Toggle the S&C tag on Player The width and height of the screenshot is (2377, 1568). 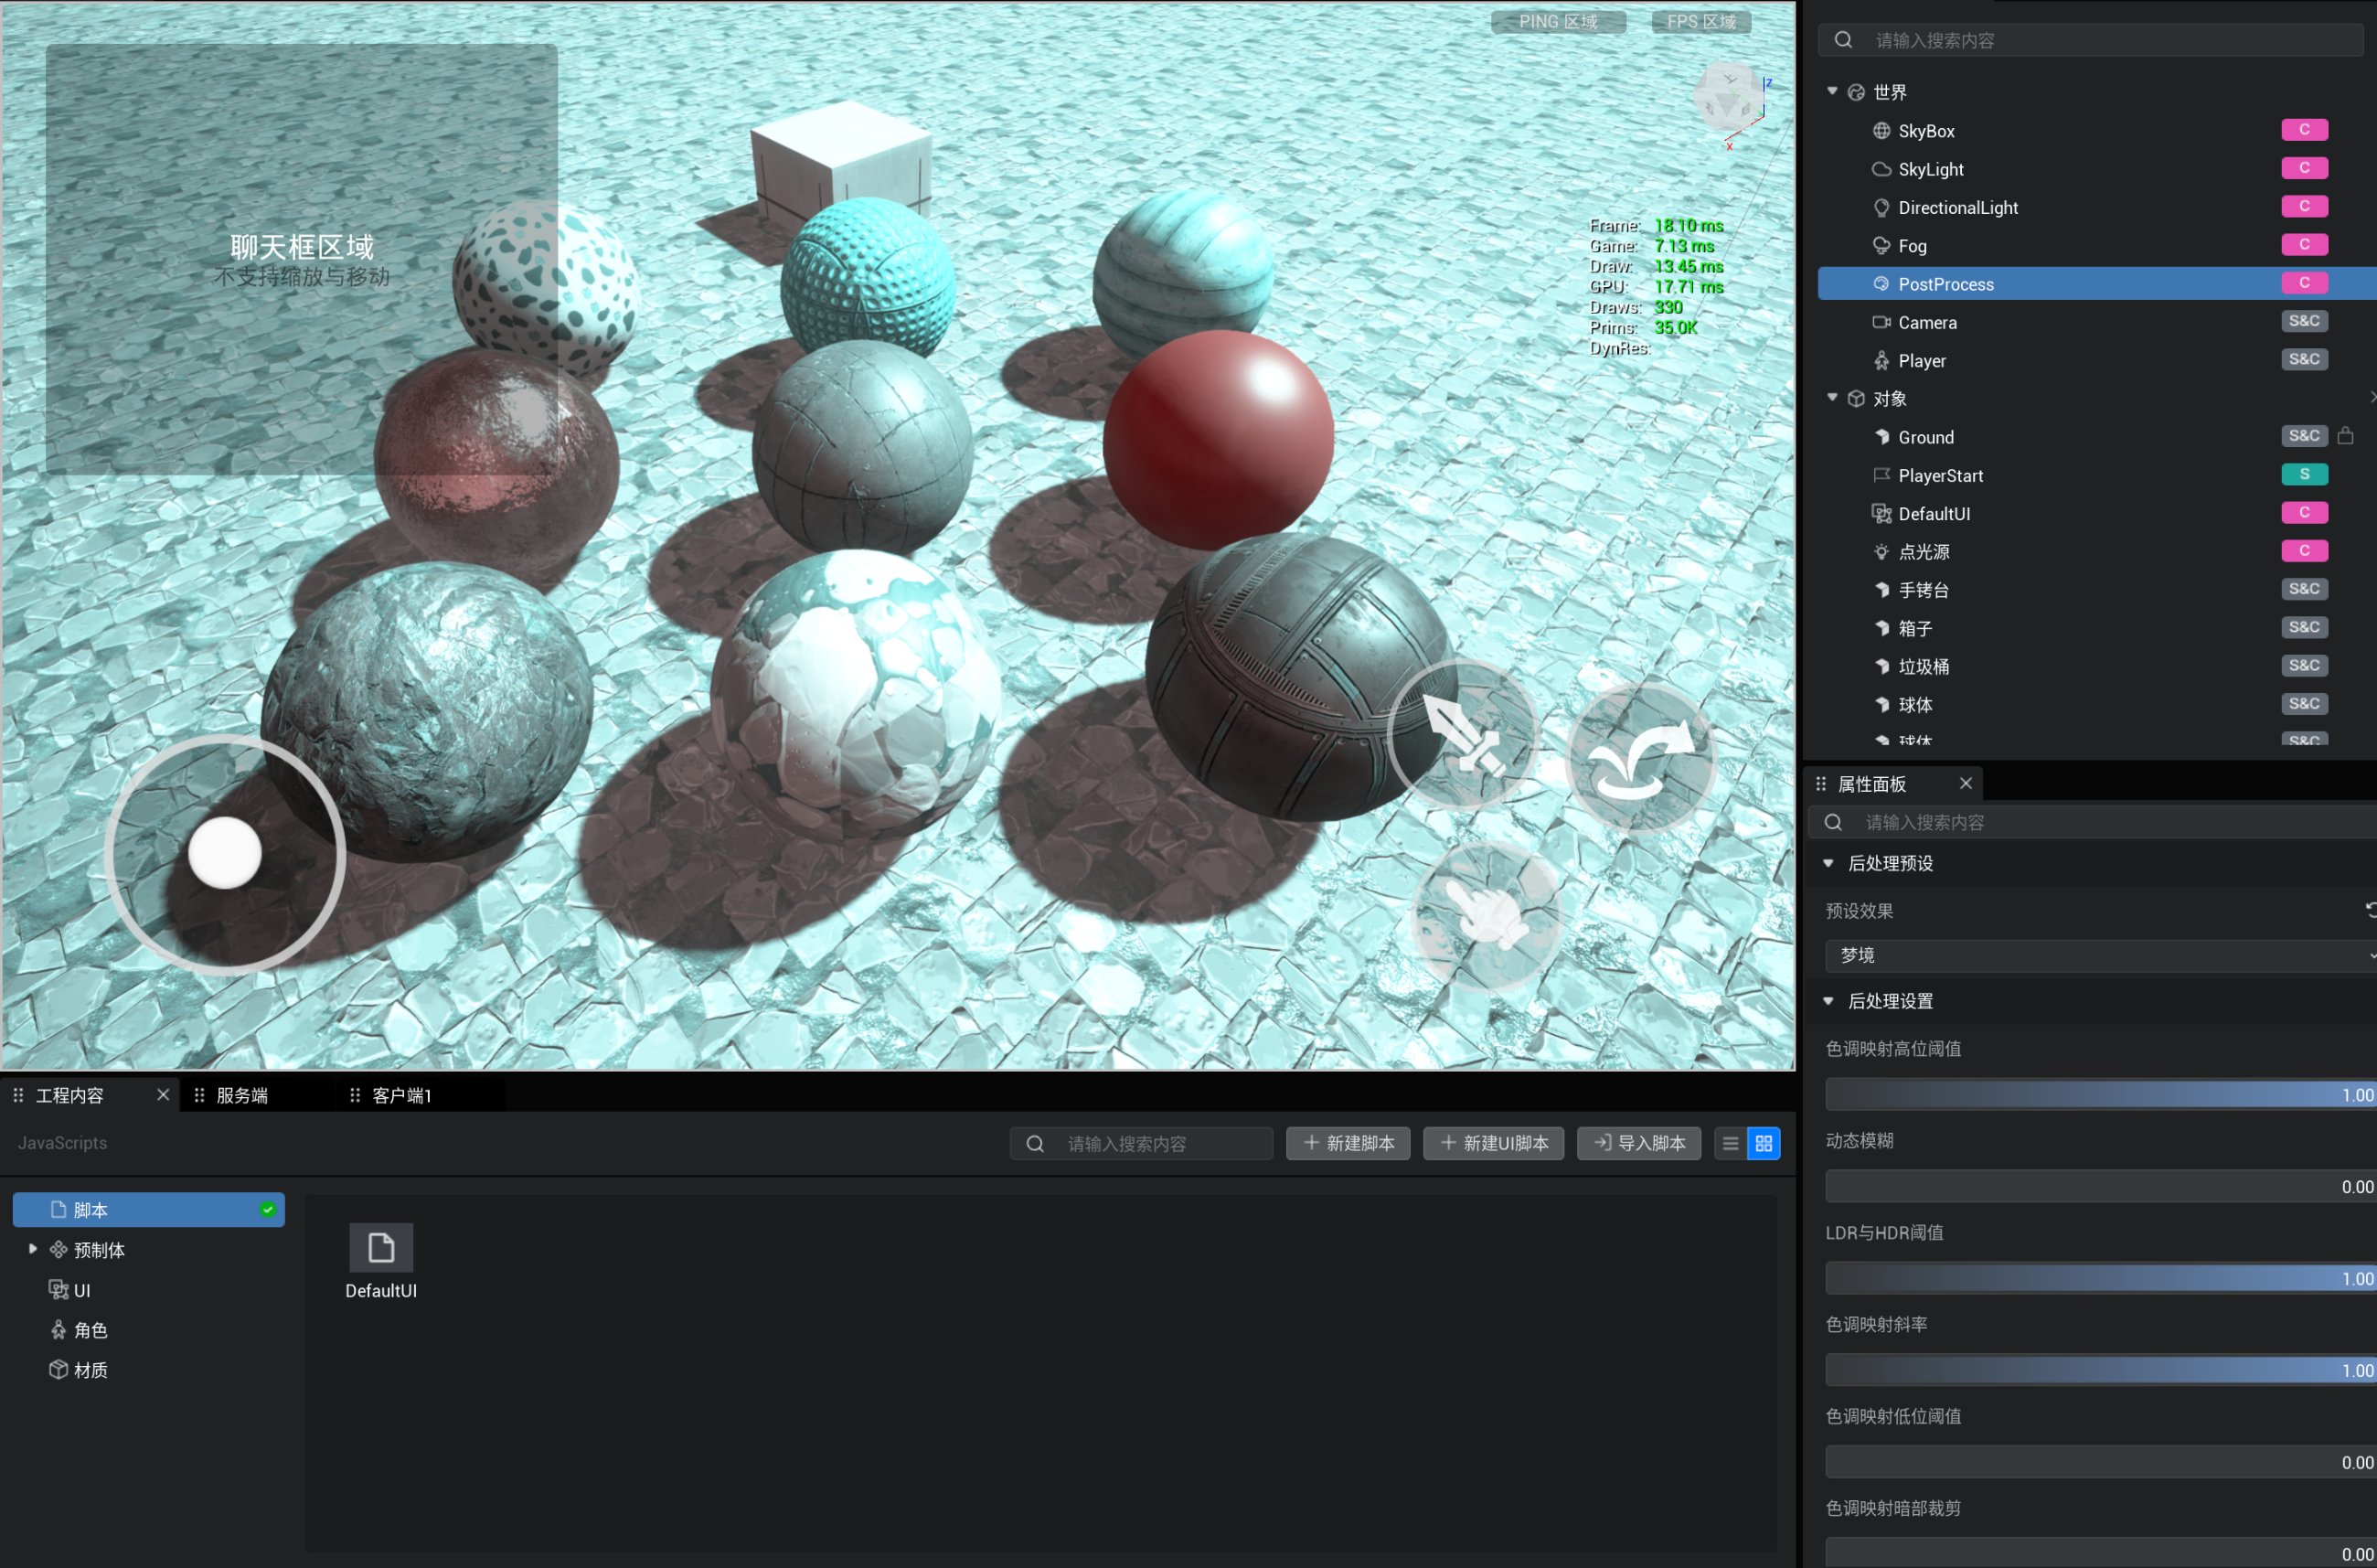point(2304,359)
